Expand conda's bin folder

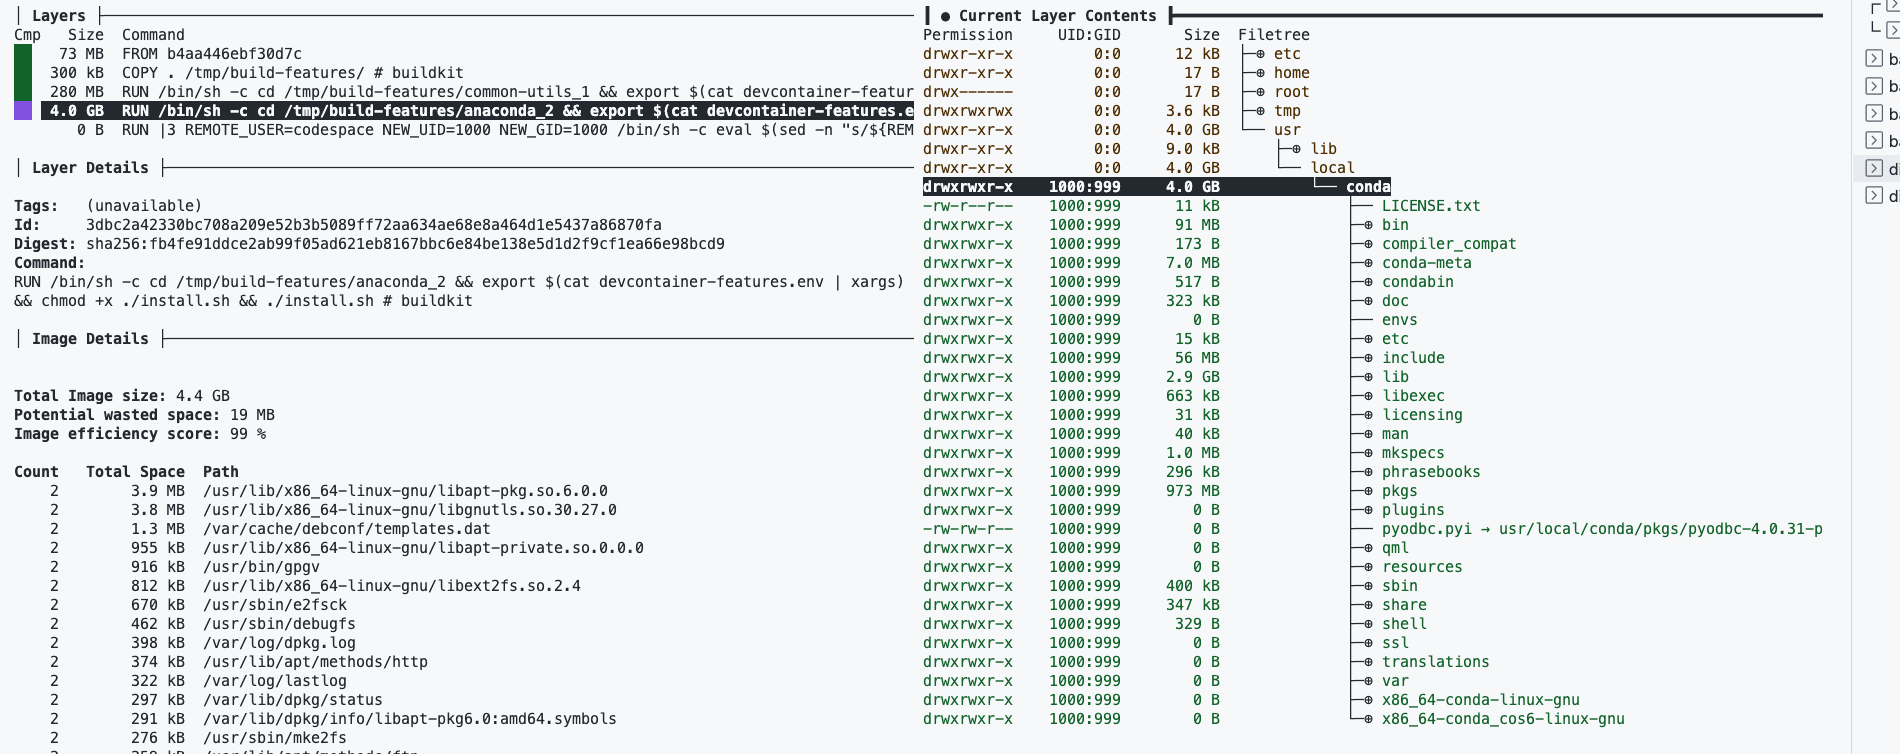coord(1368,225)
